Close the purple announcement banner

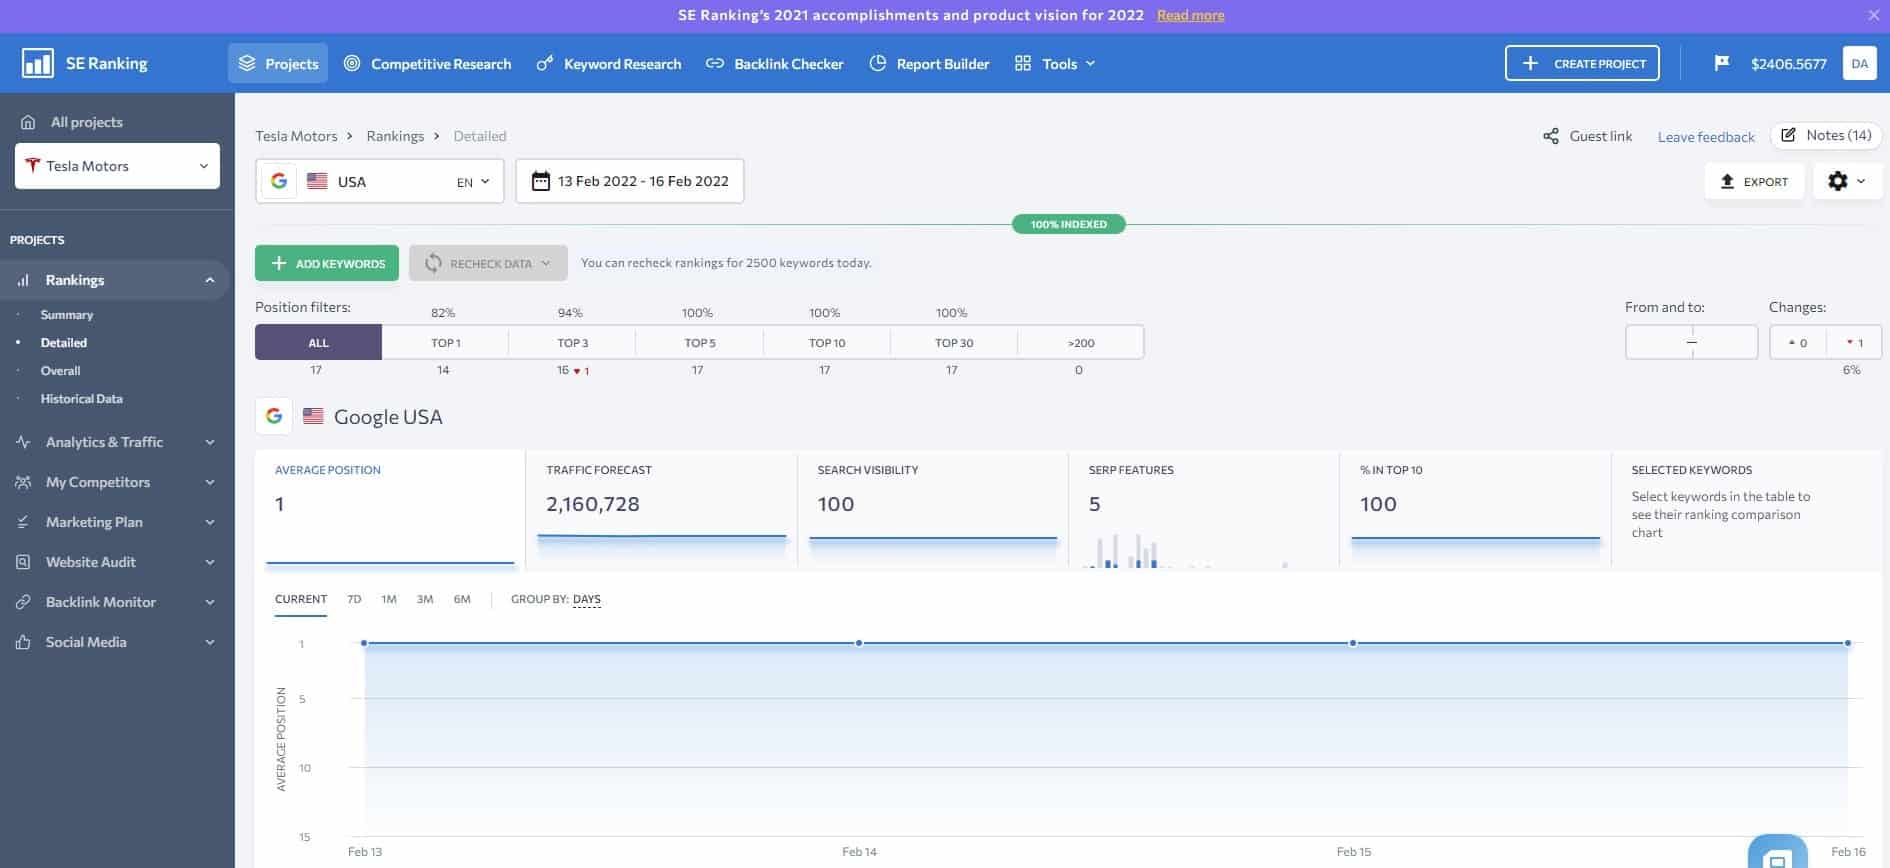coord(1873,15)
